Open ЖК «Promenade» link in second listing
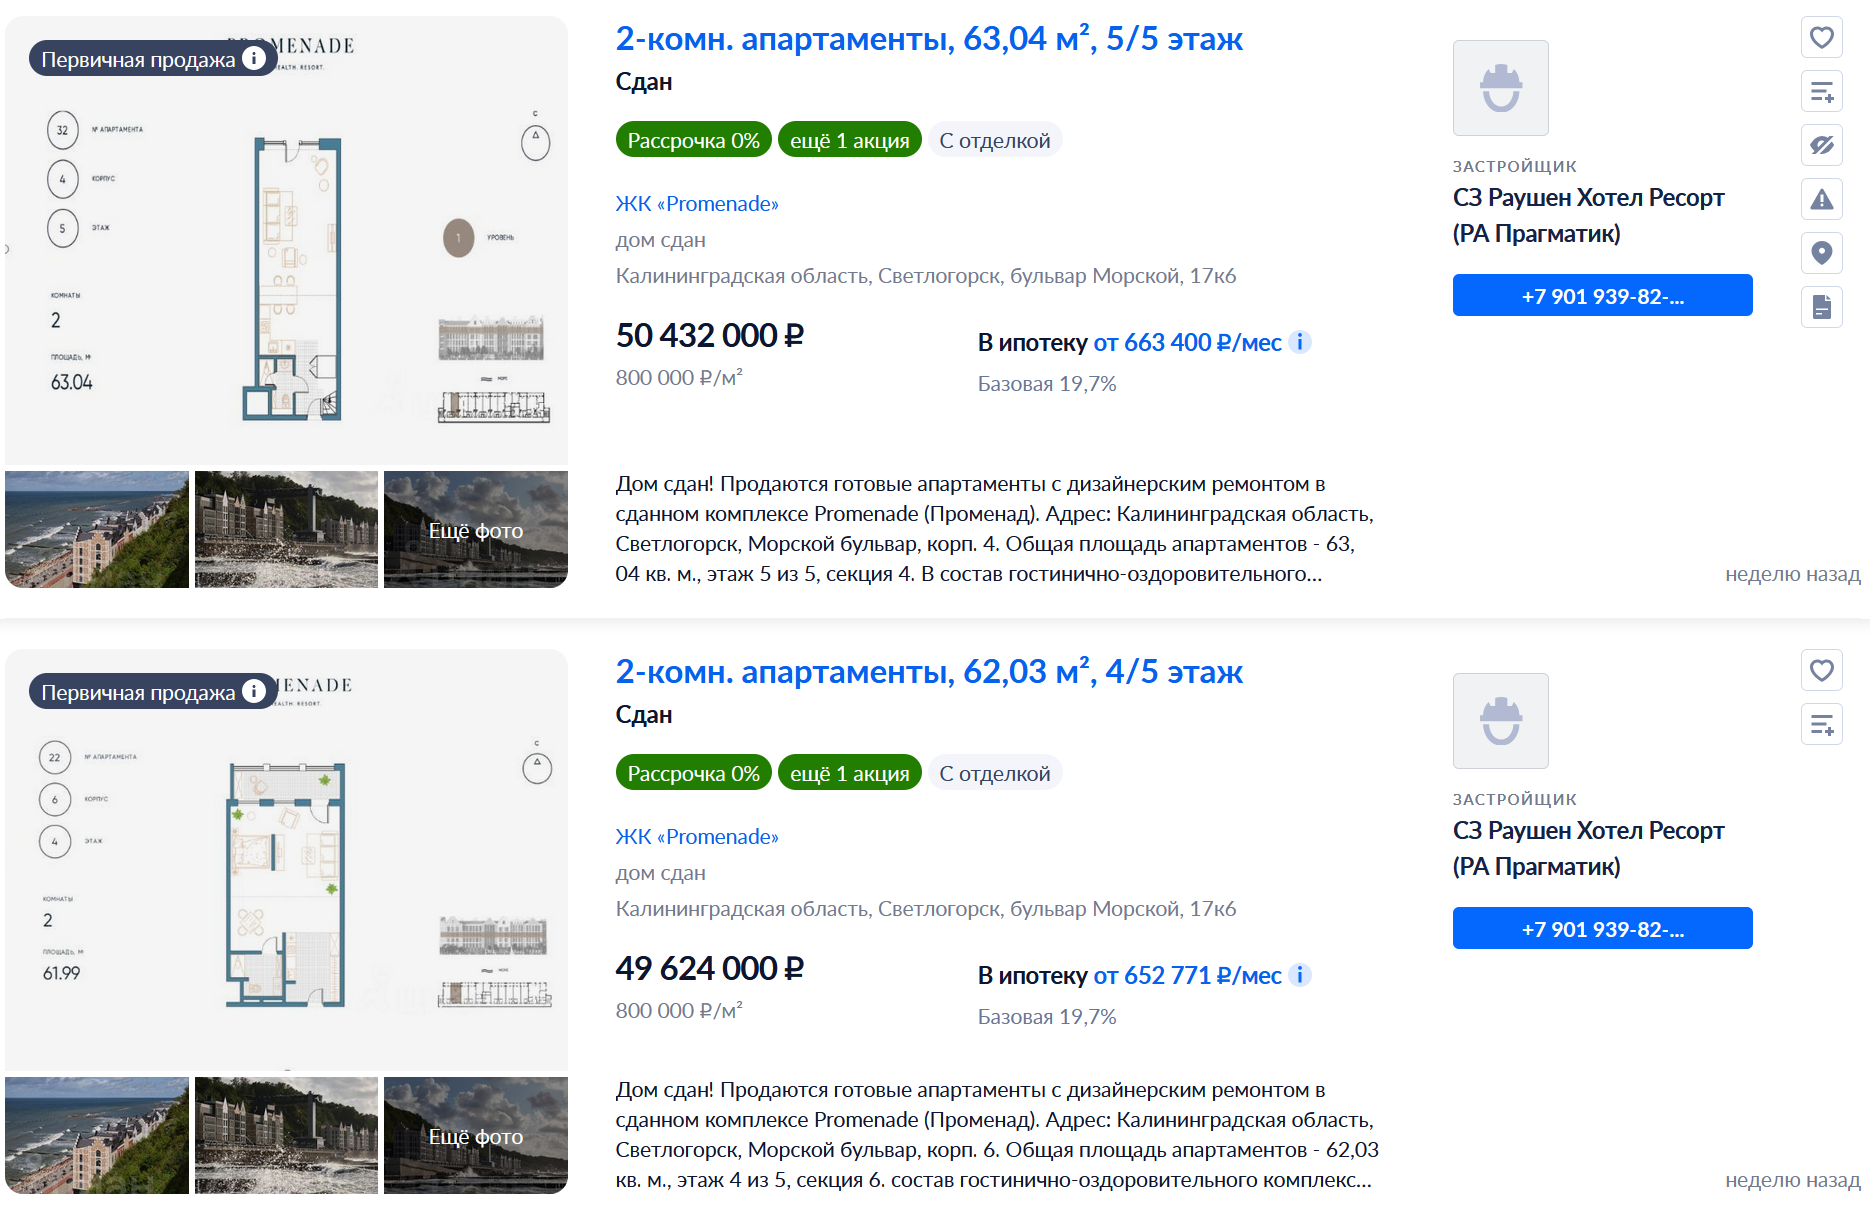The width and height of the screenshot is (1870, 1213). (x=697, y=837)
